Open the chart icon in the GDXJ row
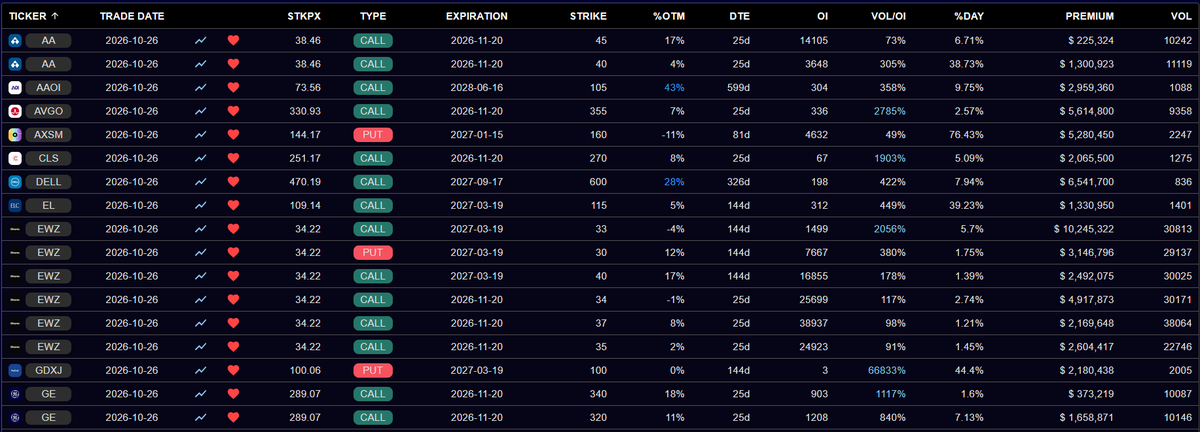The height and width of the screenshot is (432, 1200). (203, 370)
